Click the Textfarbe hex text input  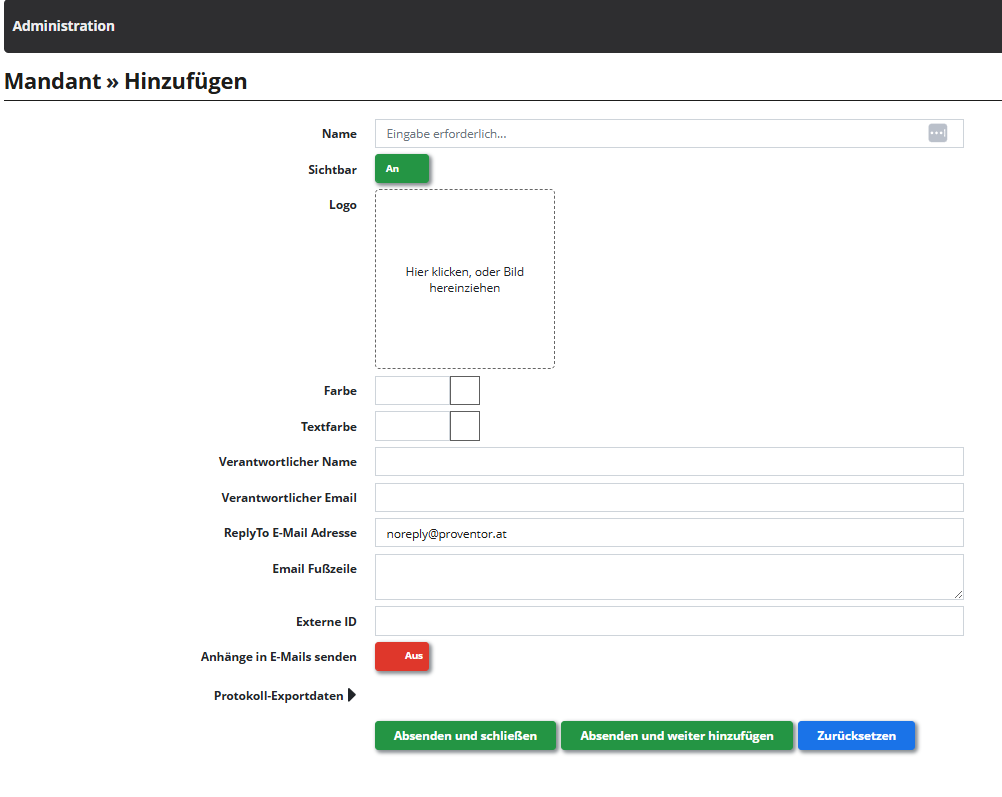(x=412, y=426)
